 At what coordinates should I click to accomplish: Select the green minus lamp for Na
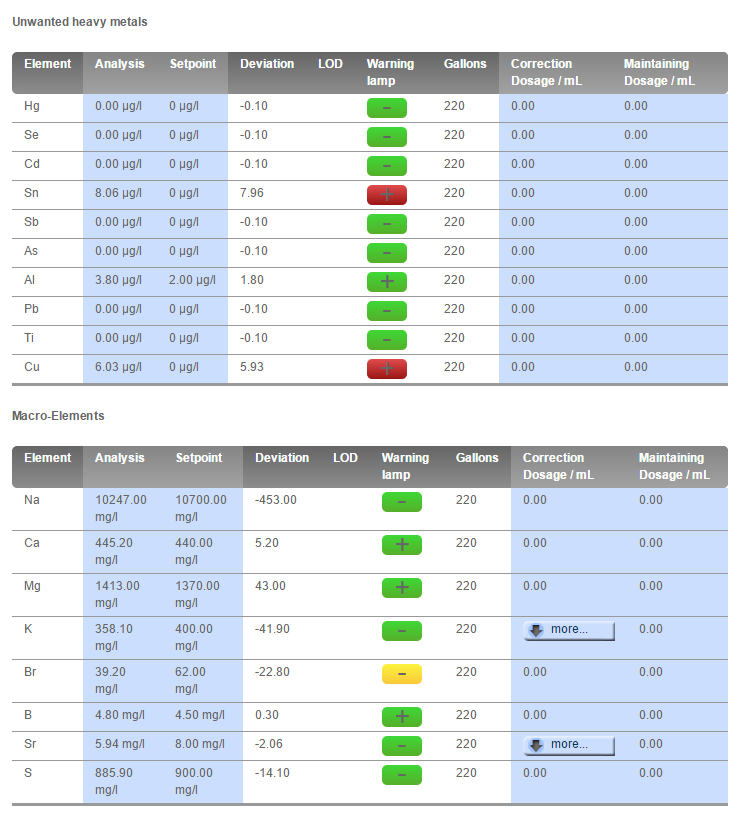[402, 502]
